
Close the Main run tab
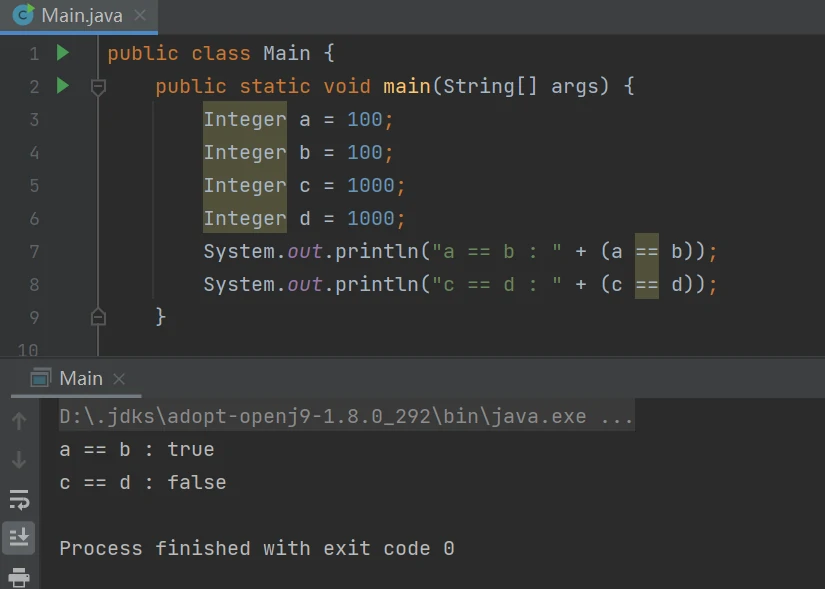119,379
